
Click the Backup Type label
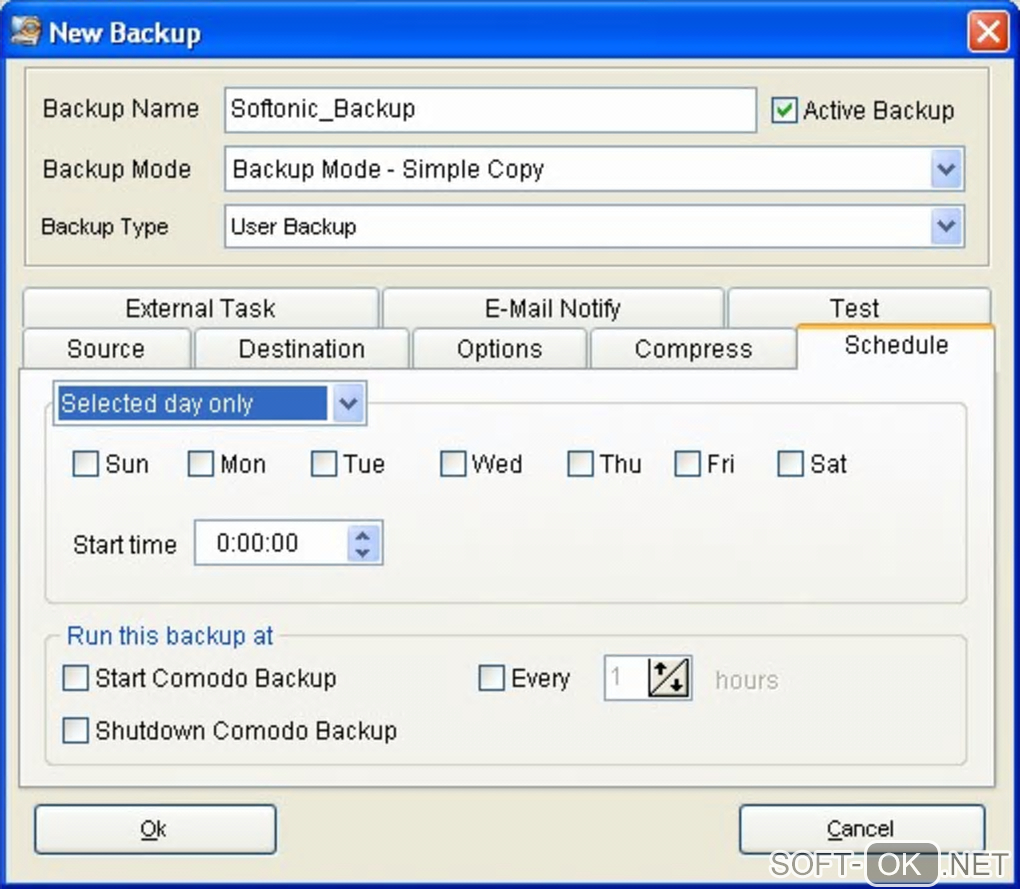(x=105, y=226)
